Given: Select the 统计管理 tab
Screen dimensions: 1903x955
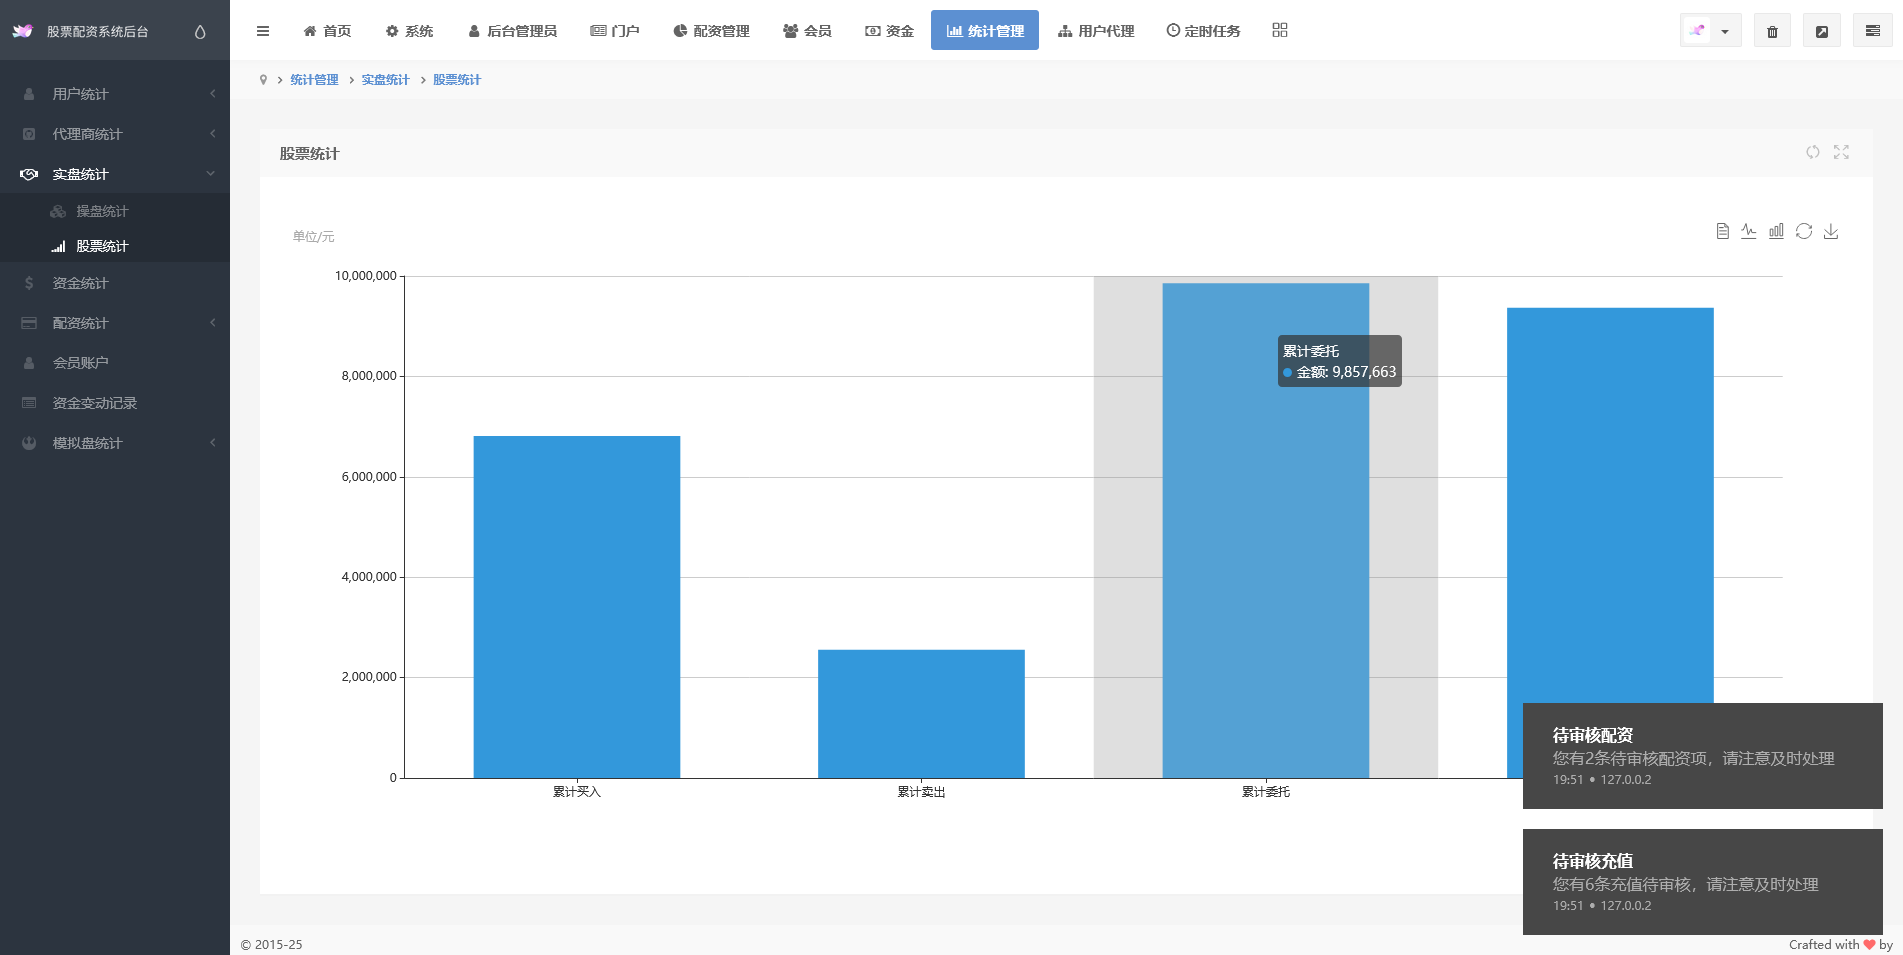Looking at the screenshot, I should click(985, 31).
